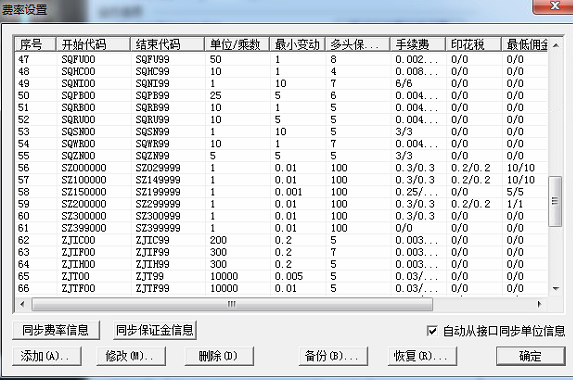The height and width of the screenshot is (380, 573).
Task: Click end code cell SZ029999
Action: (x=158, y=168)
